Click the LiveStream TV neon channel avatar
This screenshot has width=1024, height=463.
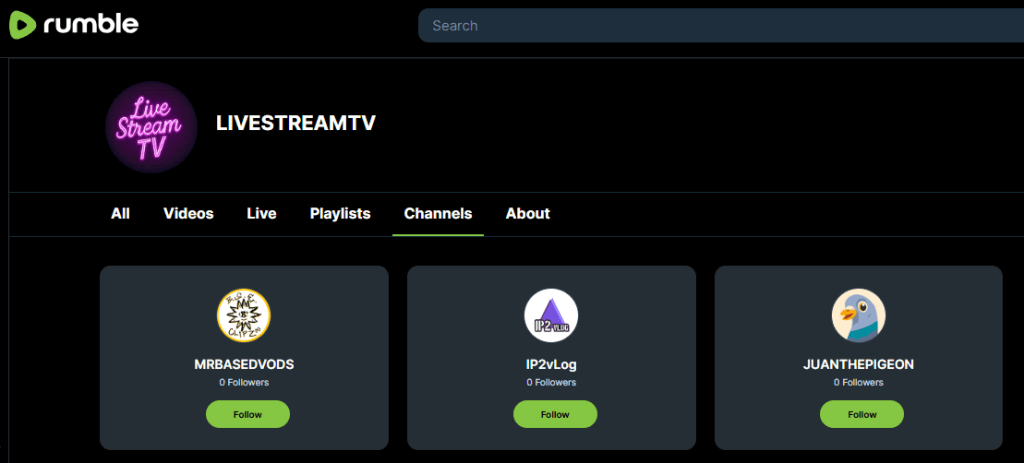[x=151, y=127]
